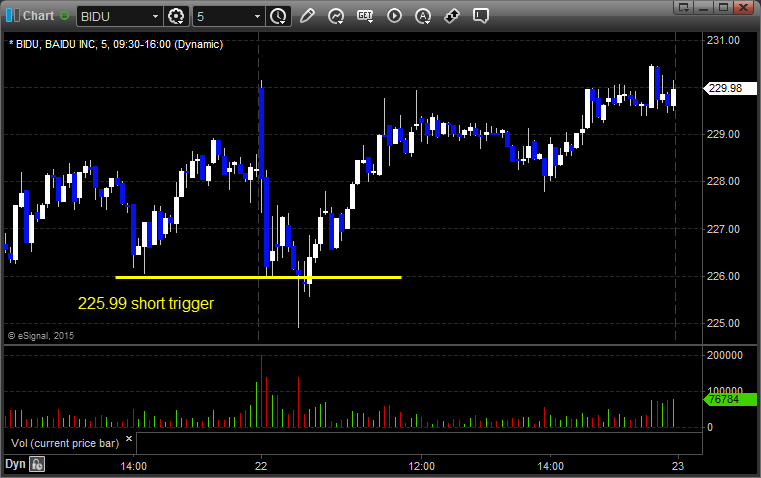The width and height of the screenshot is (761, 478).
Task: Toggle the Dyn dynamic scaling label
Action: click(15, 464)
